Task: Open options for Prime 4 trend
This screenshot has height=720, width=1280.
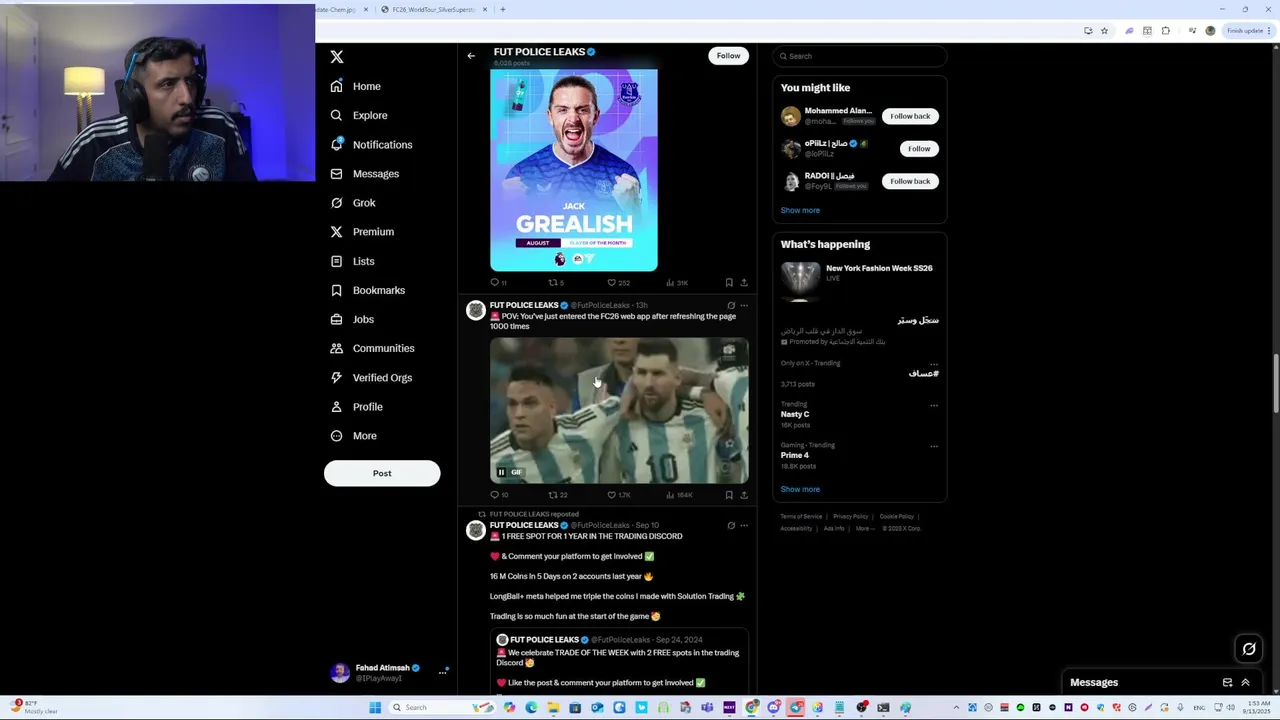Action: point(934,446)
